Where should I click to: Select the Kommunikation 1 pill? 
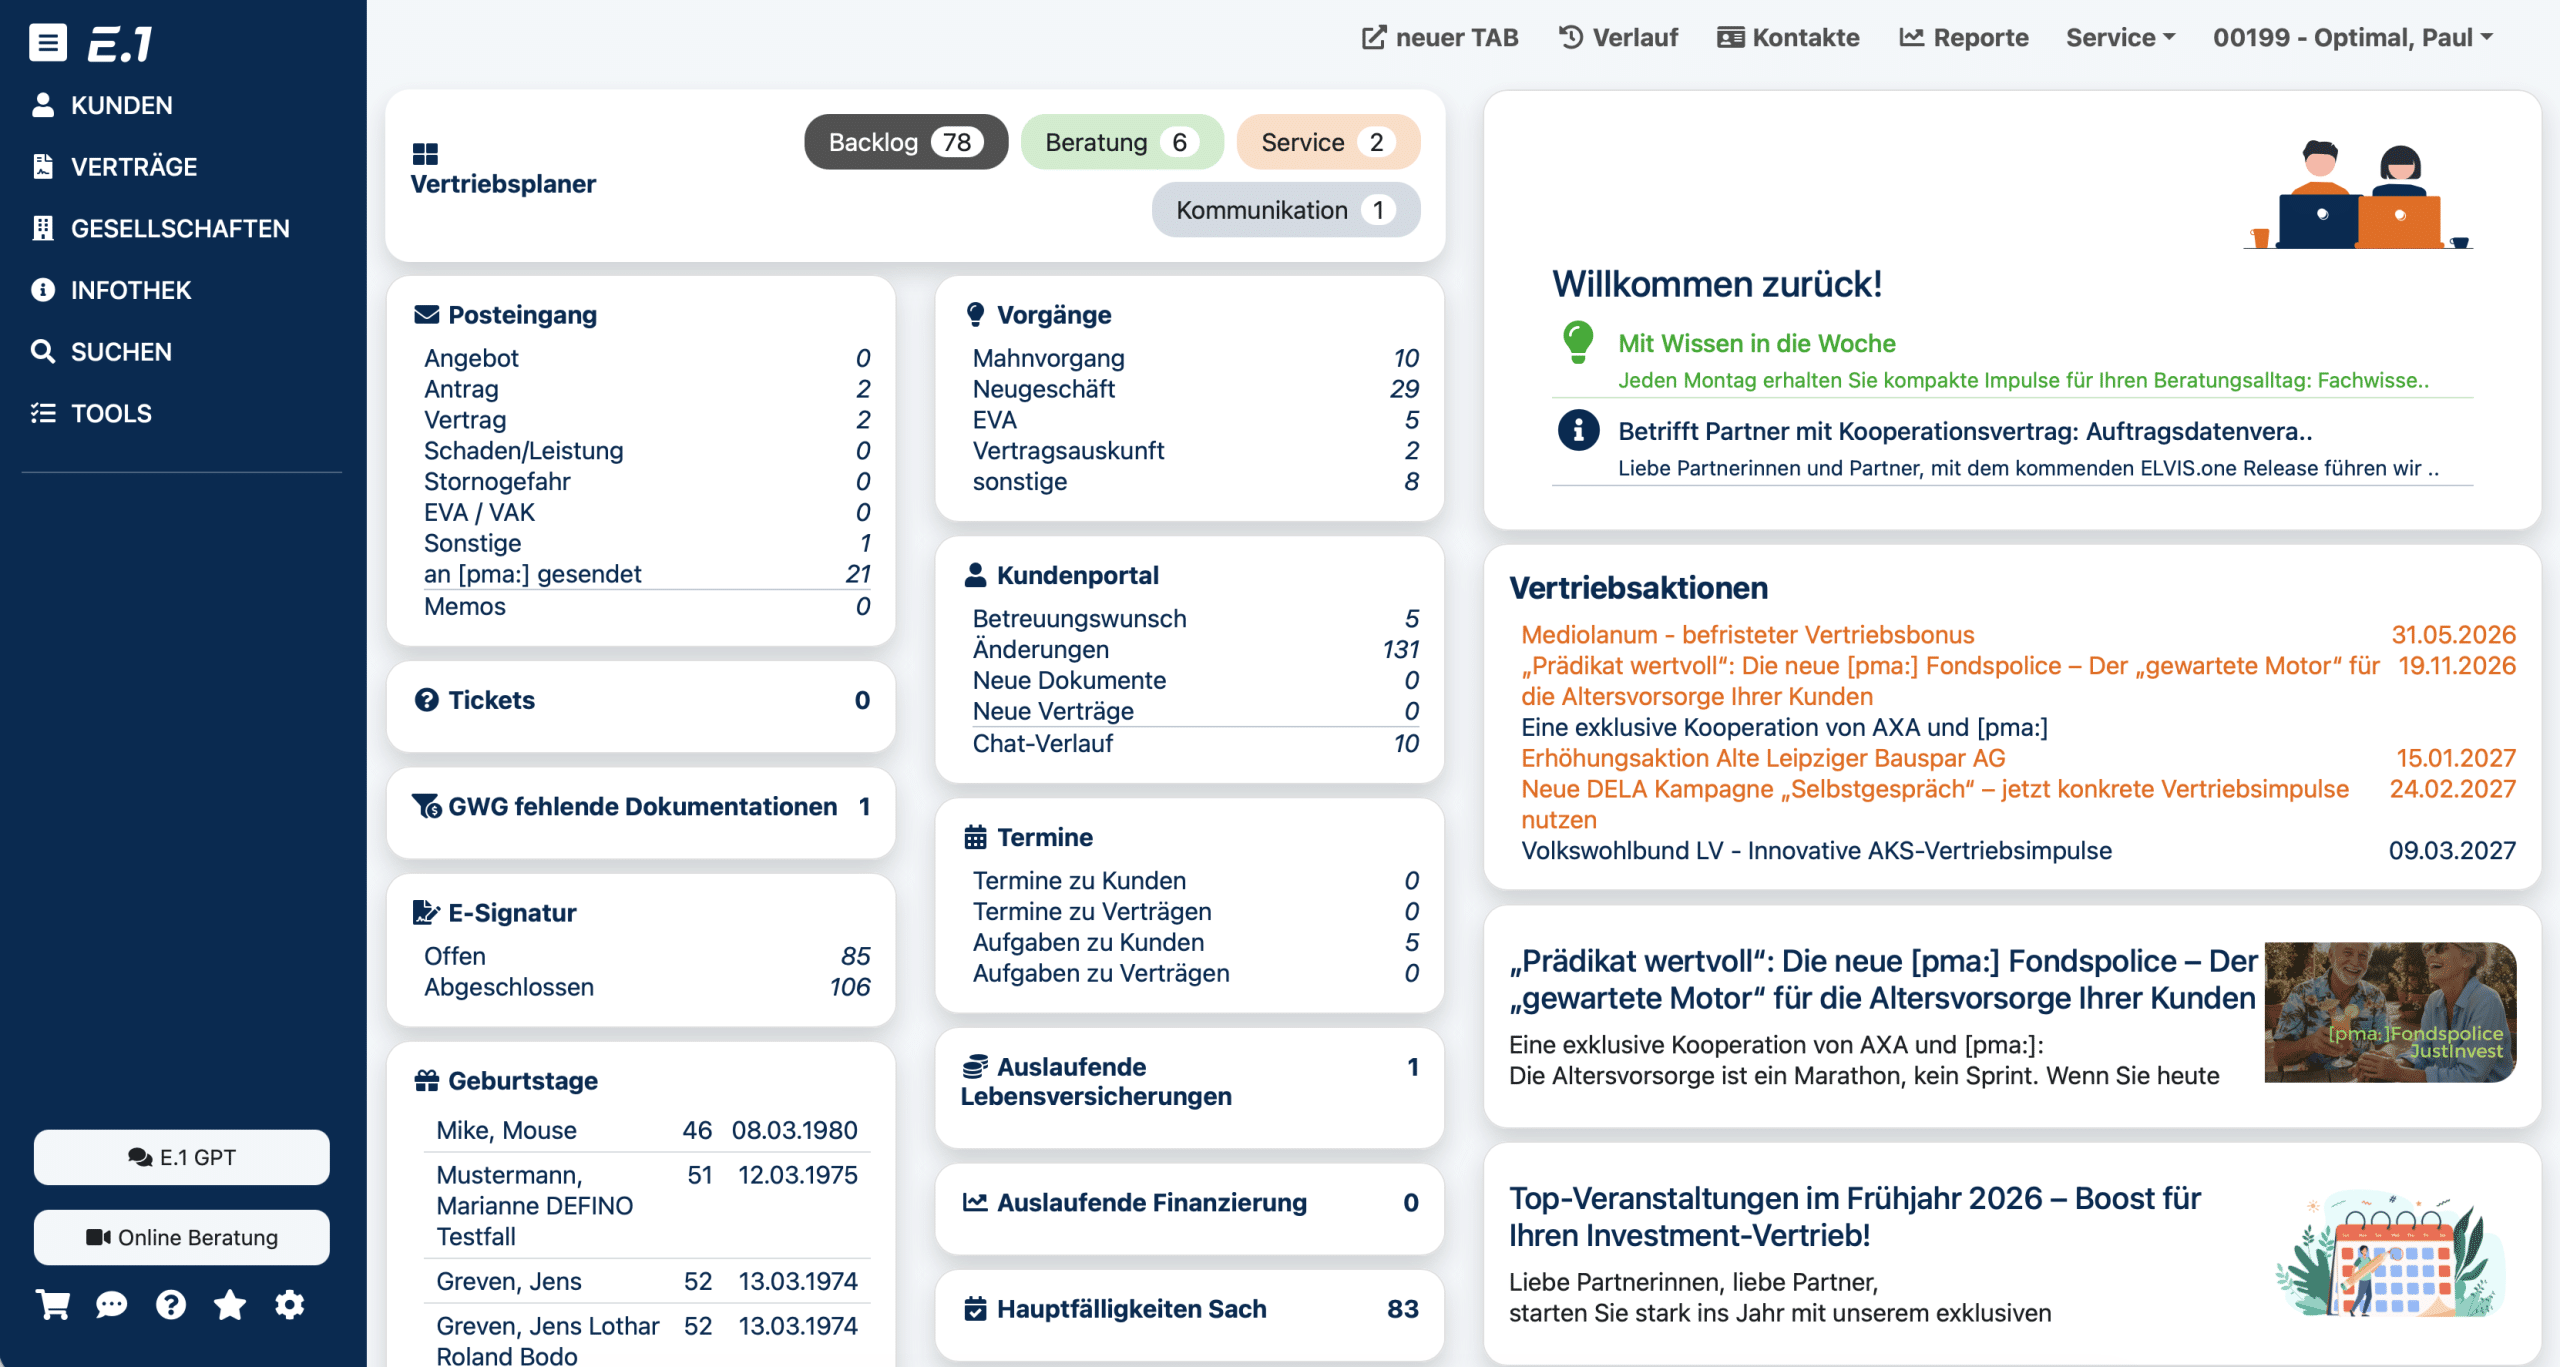1285,210
